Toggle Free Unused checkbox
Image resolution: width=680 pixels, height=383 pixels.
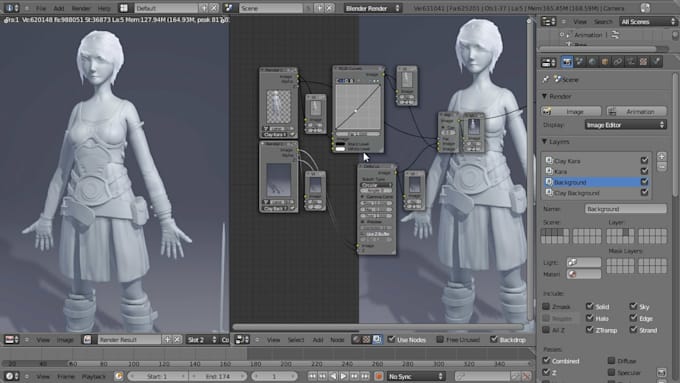440,339
